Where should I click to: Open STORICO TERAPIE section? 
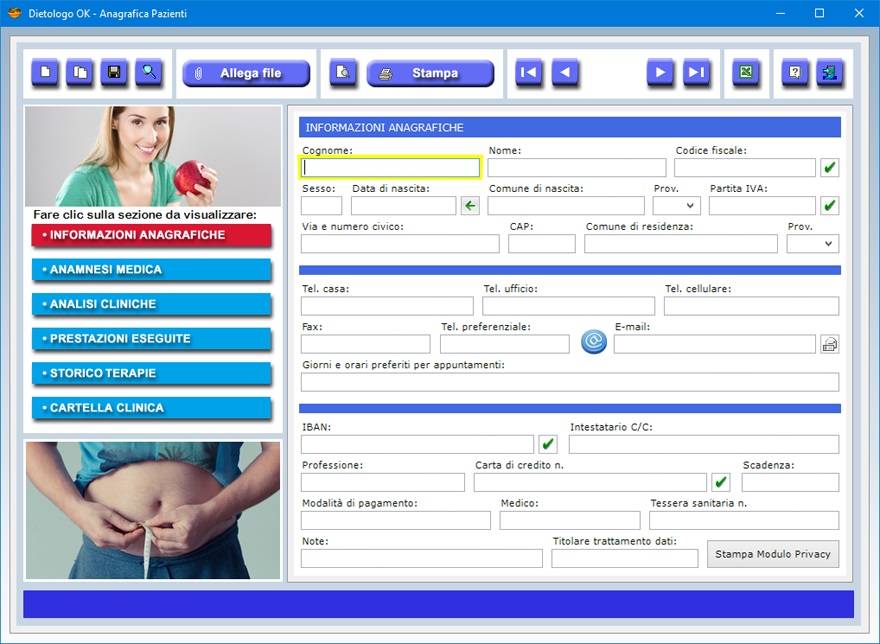tap(152, 373)
